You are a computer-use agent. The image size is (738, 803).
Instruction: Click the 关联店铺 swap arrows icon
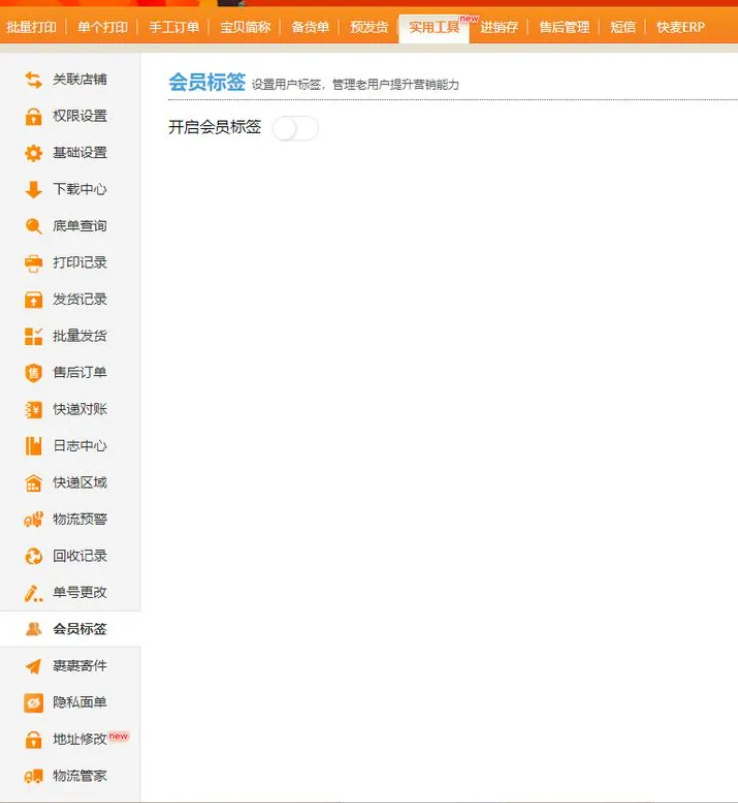(33, 79)
